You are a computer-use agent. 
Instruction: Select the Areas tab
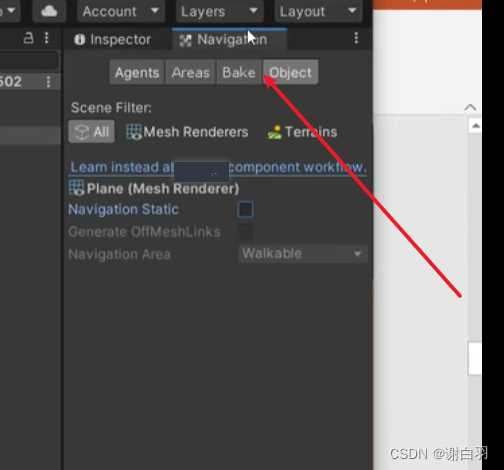pos(191,72)
